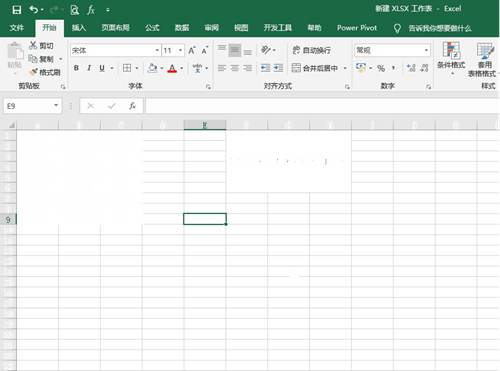Image resolution: width=500 pixels, height=371 pixels.
Task: Align text right
Action: [248, 68]
